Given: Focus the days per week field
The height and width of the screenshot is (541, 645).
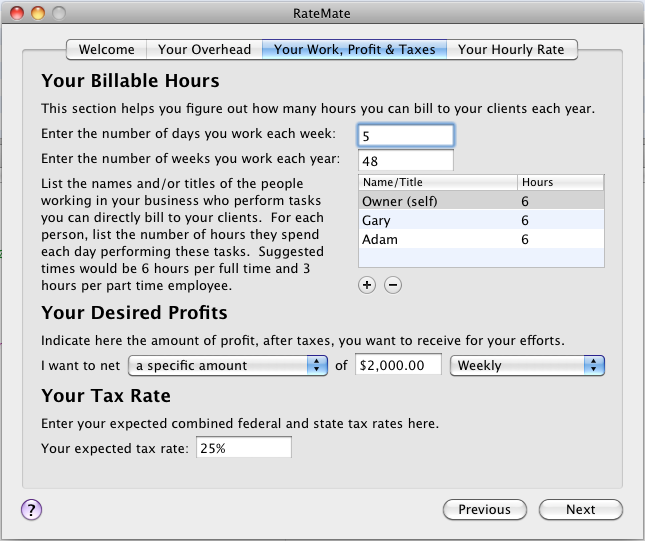Looking at the screenshot, I should tap(405, 135).
